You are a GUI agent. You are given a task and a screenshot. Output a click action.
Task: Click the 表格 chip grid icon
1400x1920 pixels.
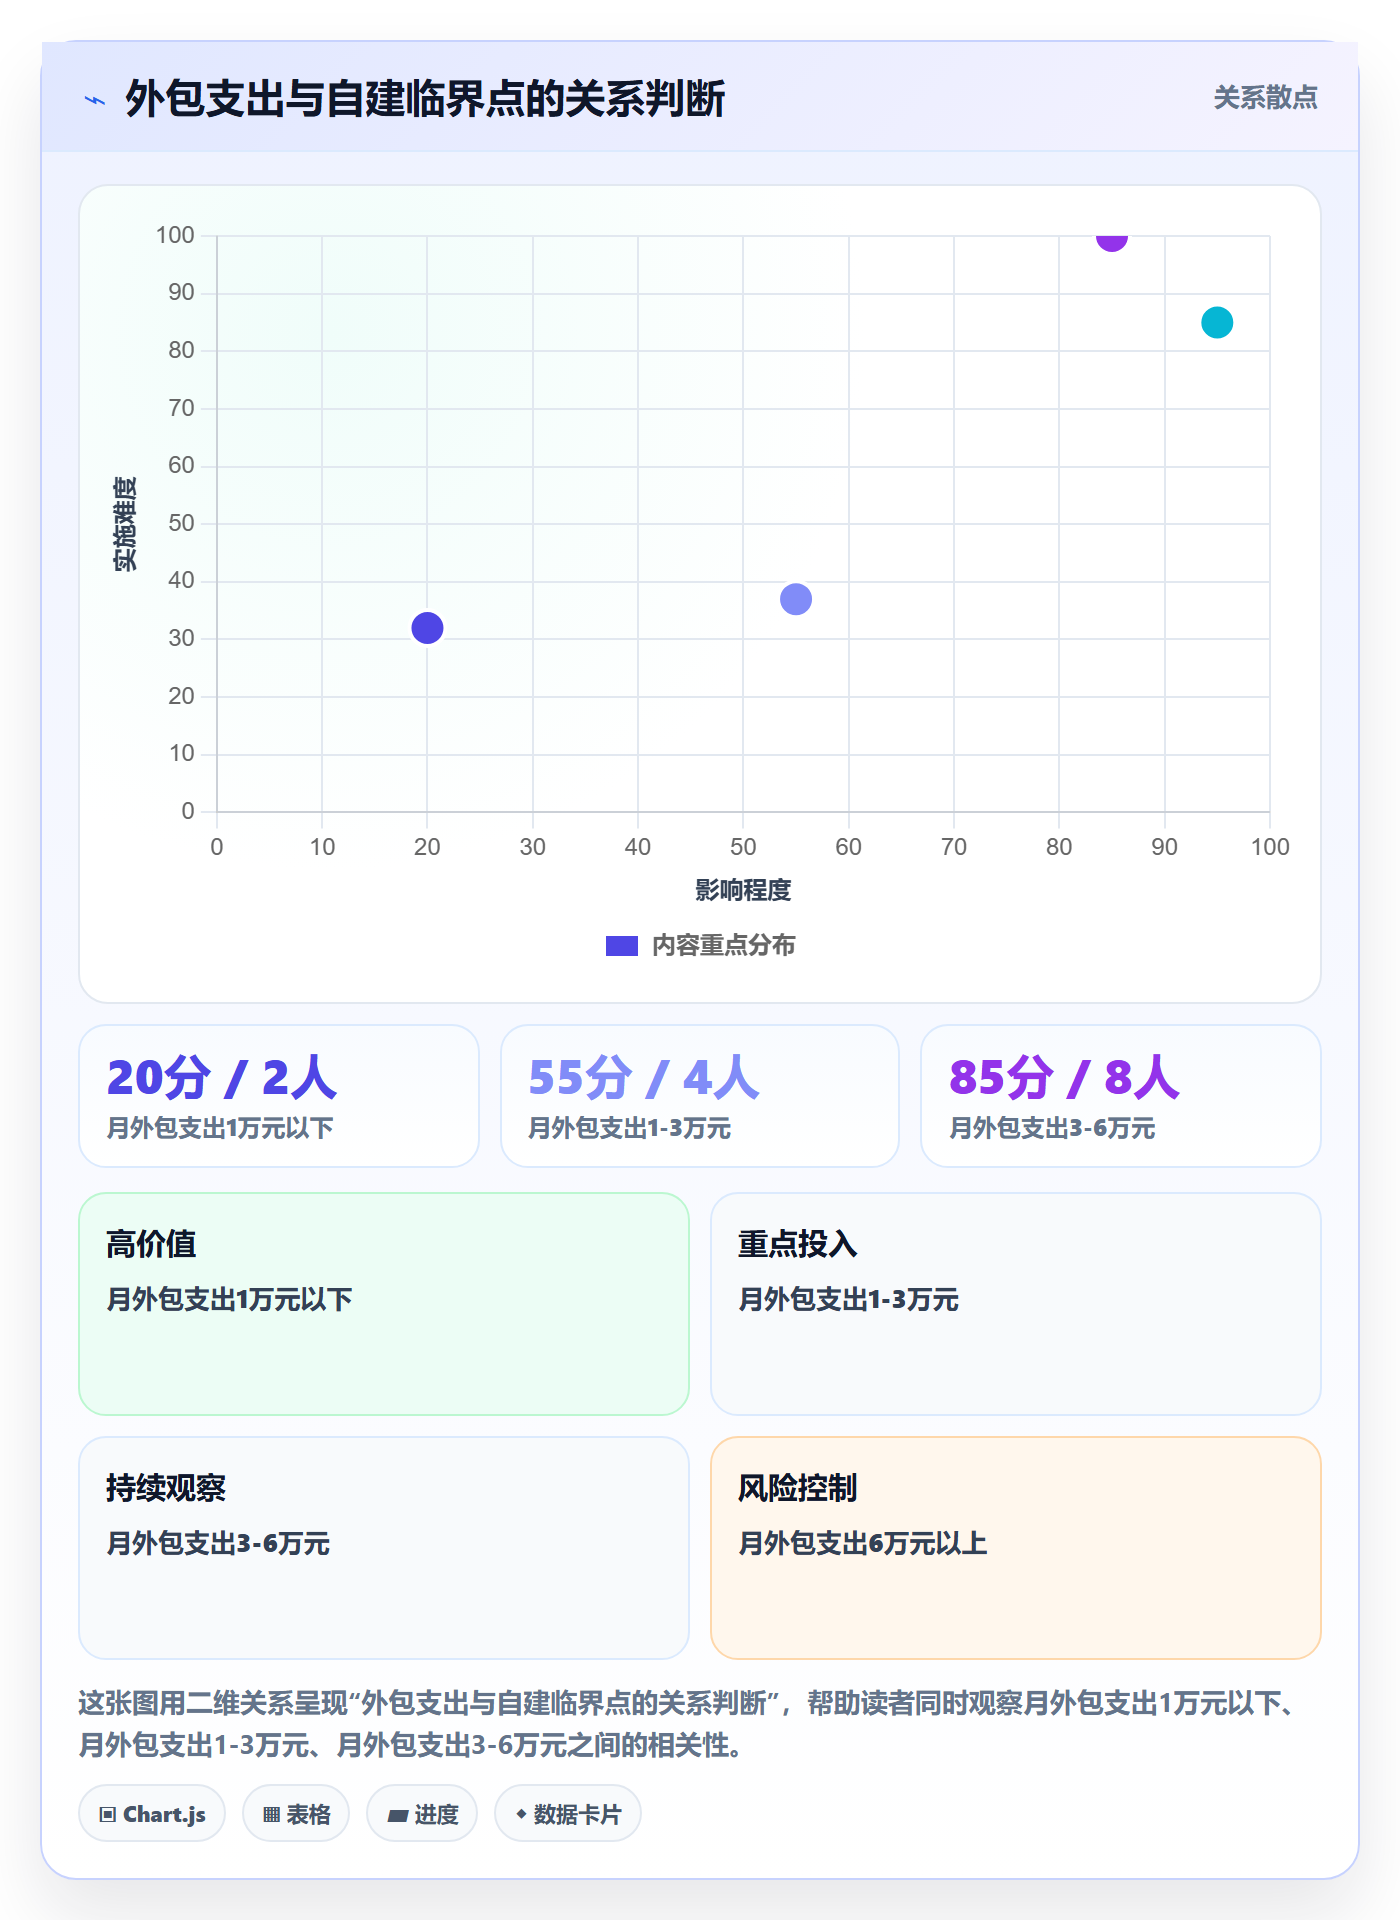[271, 1815]
